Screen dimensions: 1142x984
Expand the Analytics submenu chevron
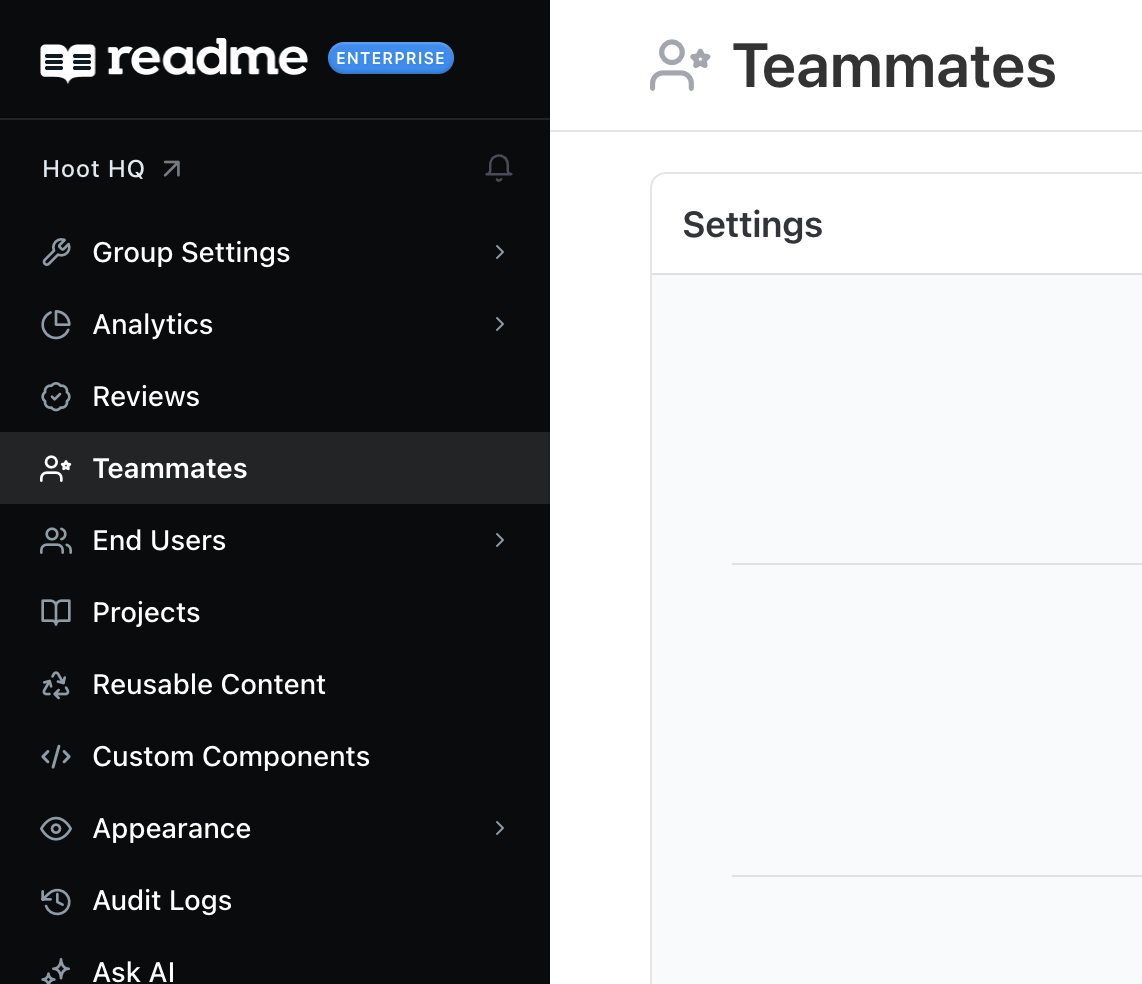[x=500, y=324]
